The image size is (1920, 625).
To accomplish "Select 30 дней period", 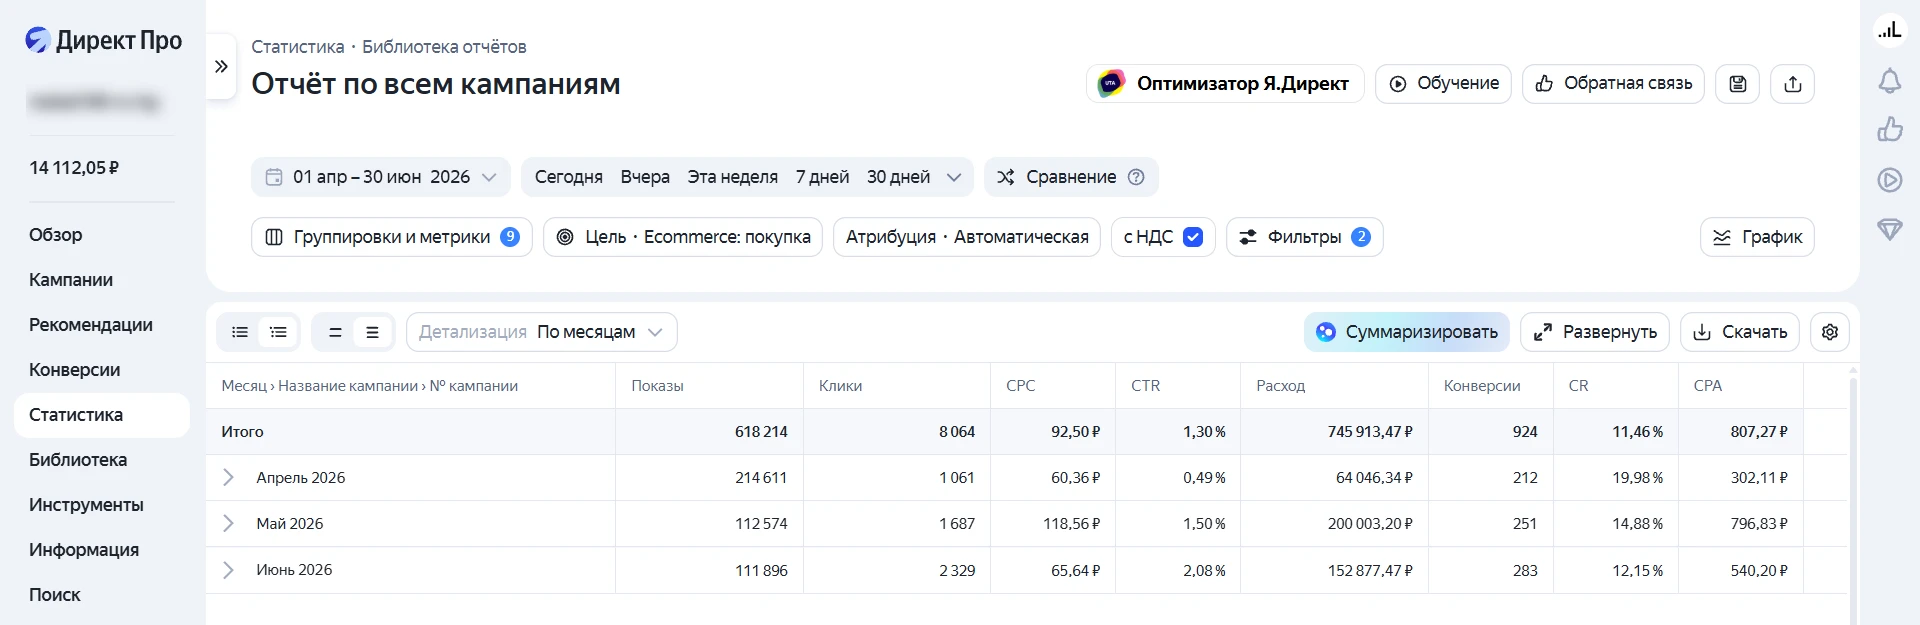I will click(898, 177).
